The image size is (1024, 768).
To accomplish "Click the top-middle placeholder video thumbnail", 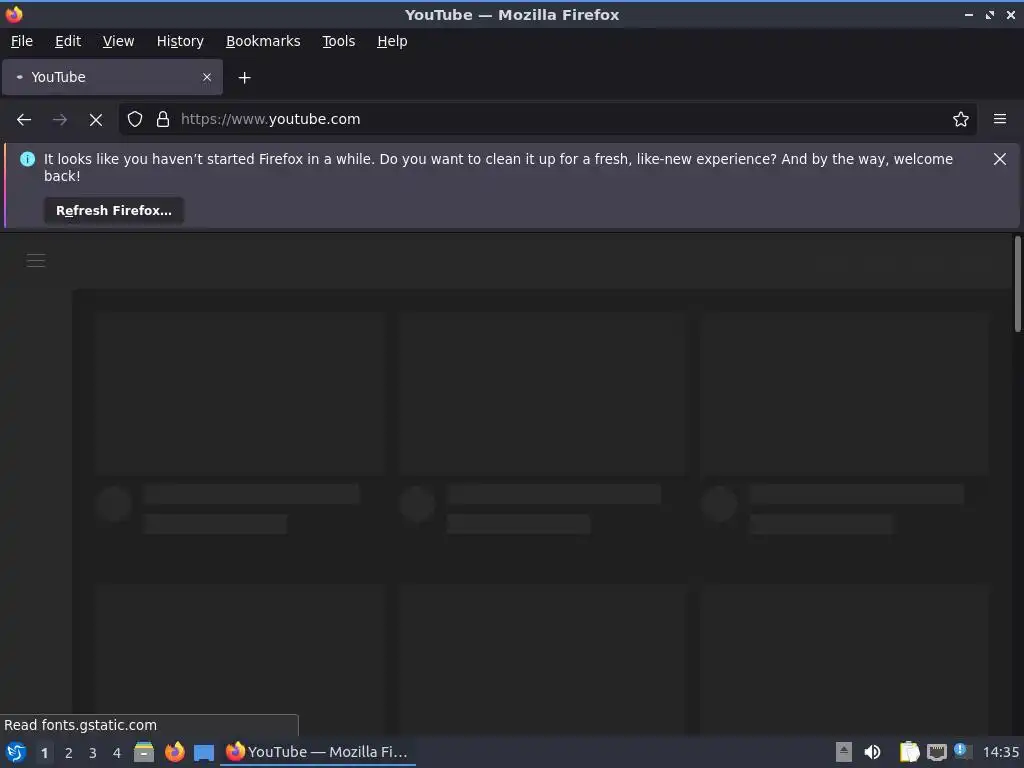I will pyautogui.click(x=542, y=393).
